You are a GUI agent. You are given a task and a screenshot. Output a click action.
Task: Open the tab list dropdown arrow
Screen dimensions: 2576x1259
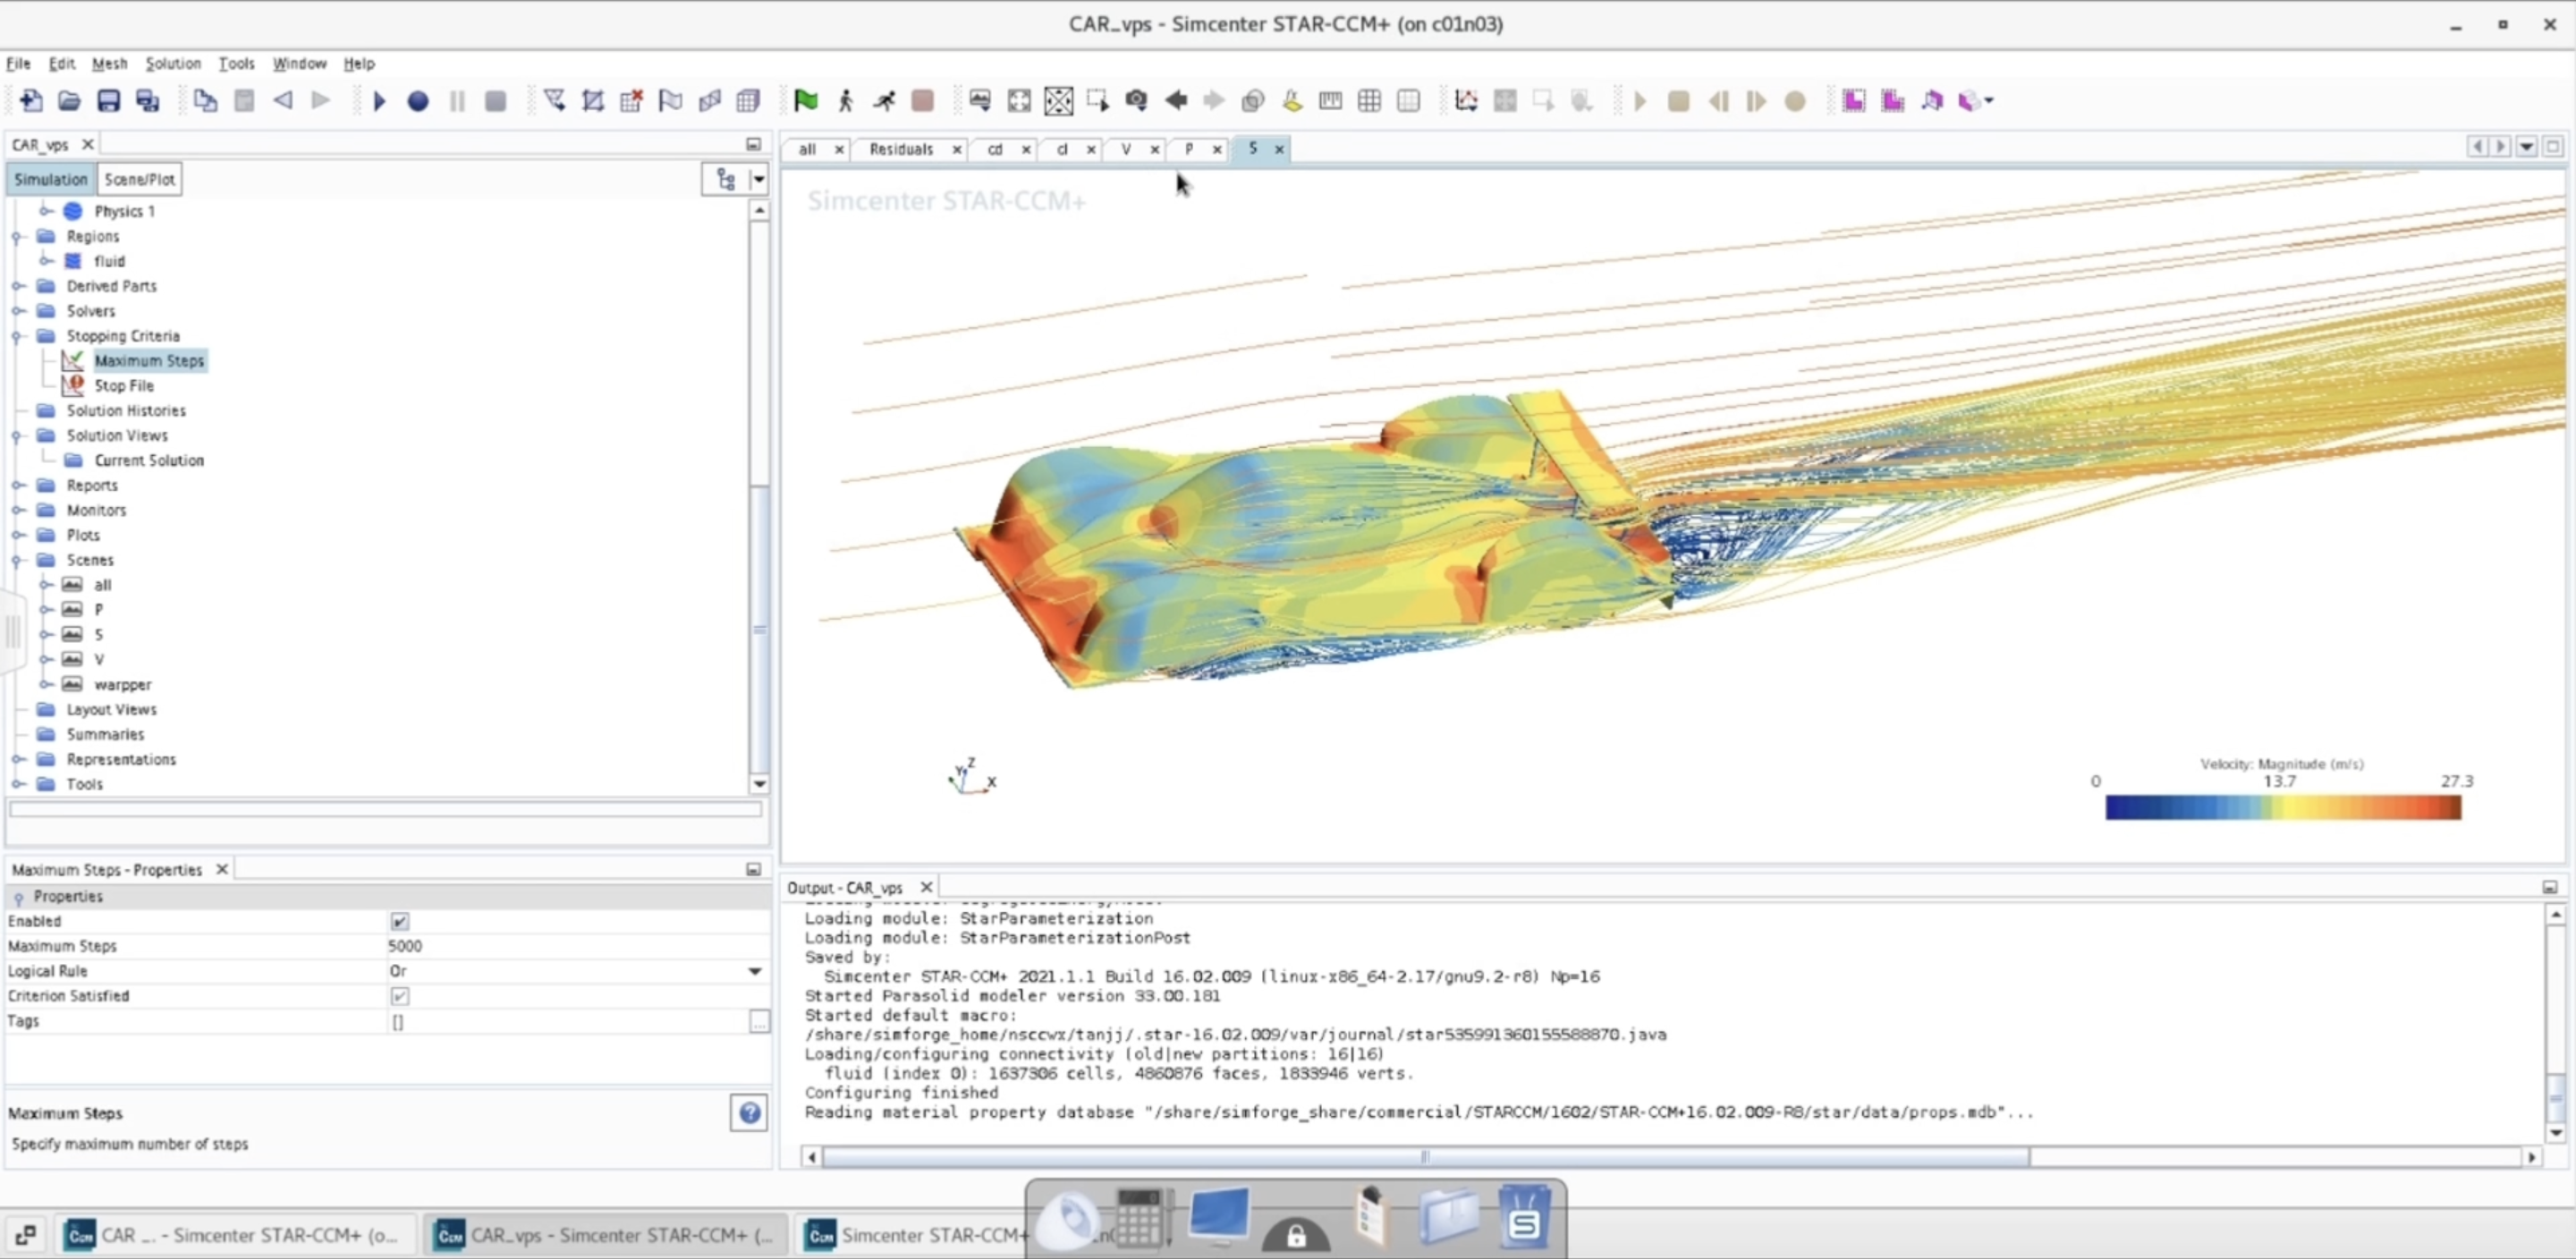click(2527, 147)
